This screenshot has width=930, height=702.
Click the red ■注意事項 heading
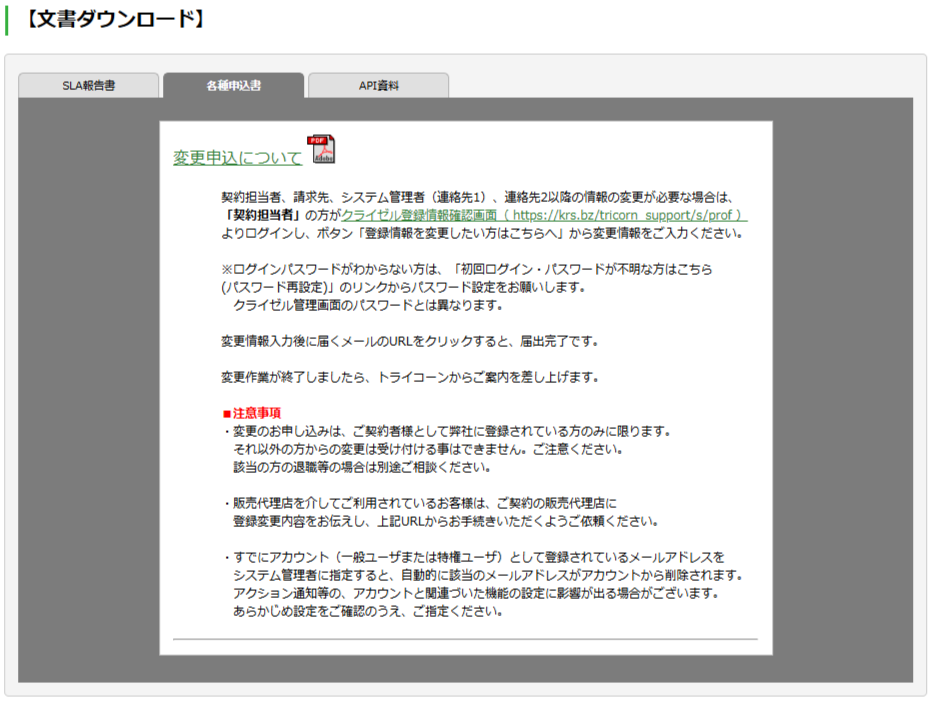coord(251,413)
